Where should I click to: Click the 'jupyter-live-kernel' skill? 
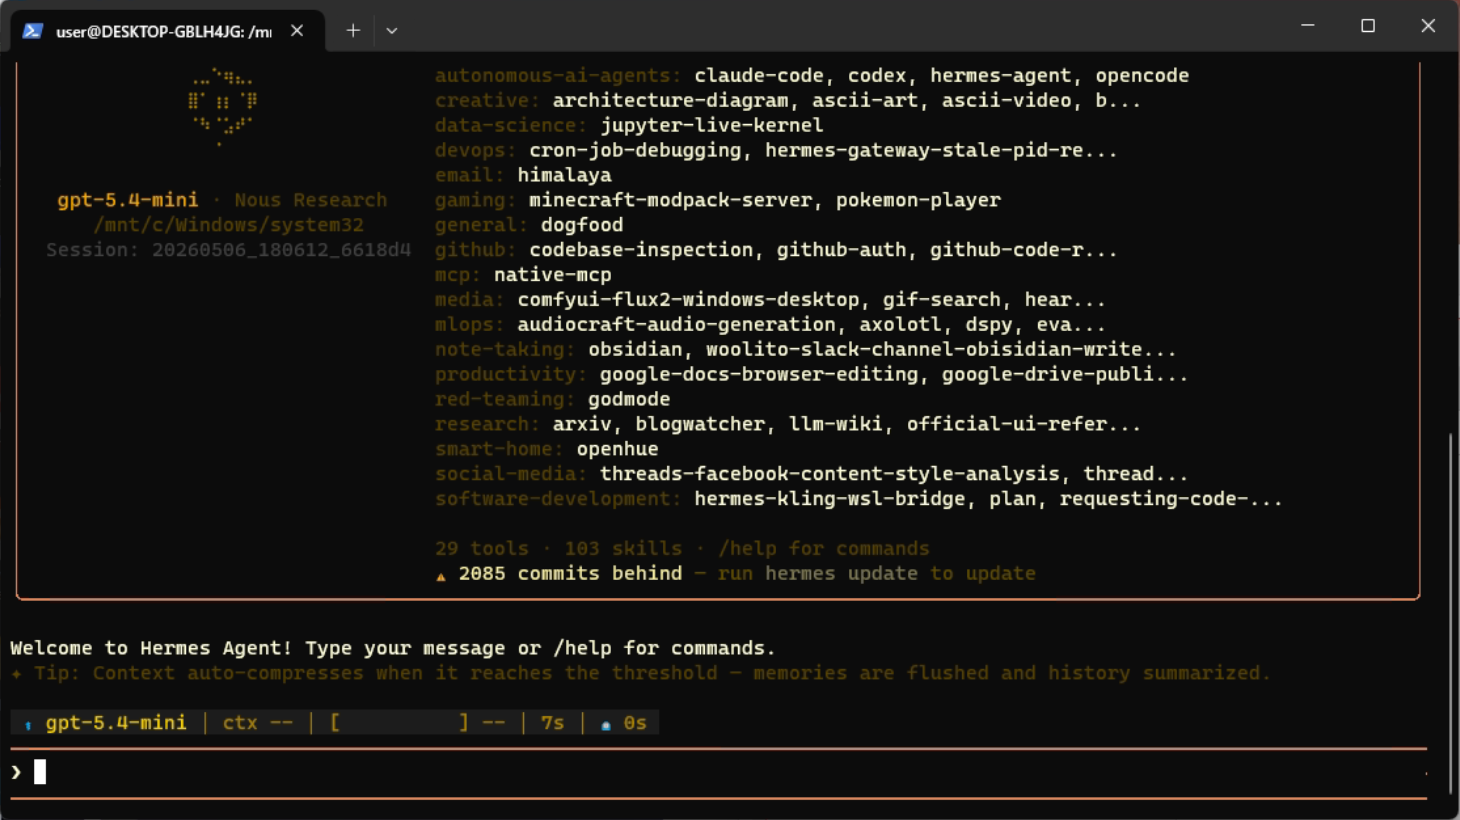[712, 126]
